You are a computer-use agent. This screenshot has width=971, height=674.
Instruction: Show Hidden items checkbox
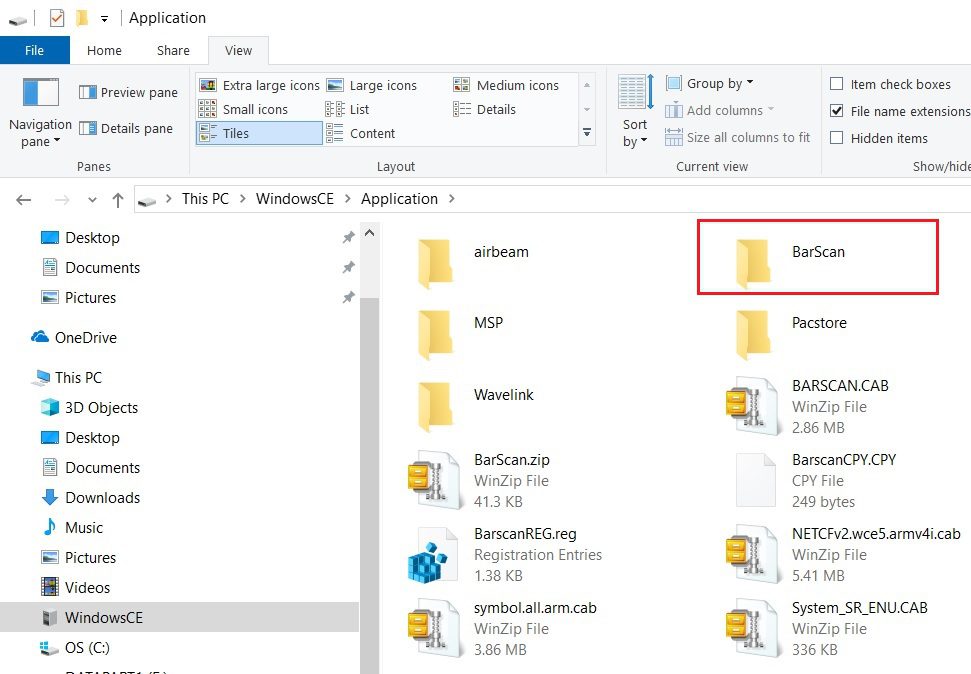point(837,138)
